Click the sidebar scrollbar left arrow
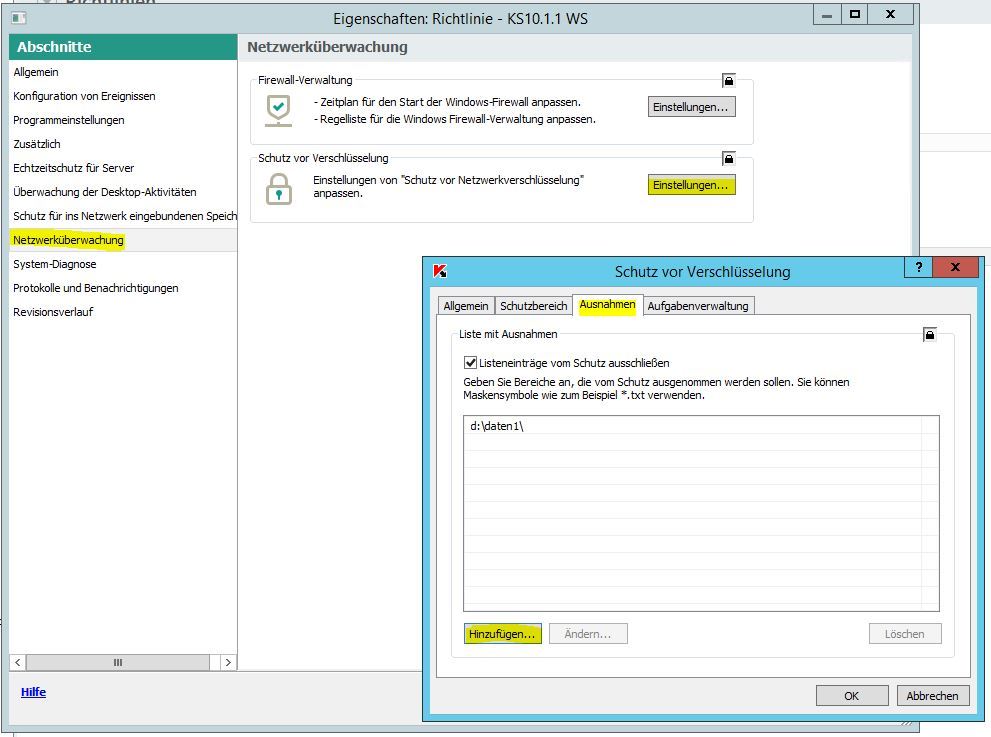 tap(18, 662)
